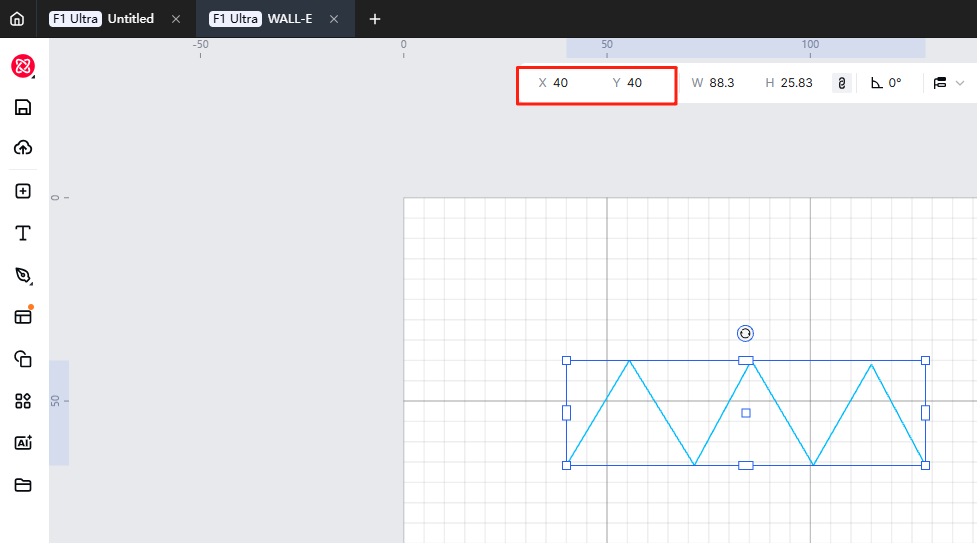Click the Home icon in the title bar
The height and width of the screenshot is (543, 977).
tap(17, 19)
